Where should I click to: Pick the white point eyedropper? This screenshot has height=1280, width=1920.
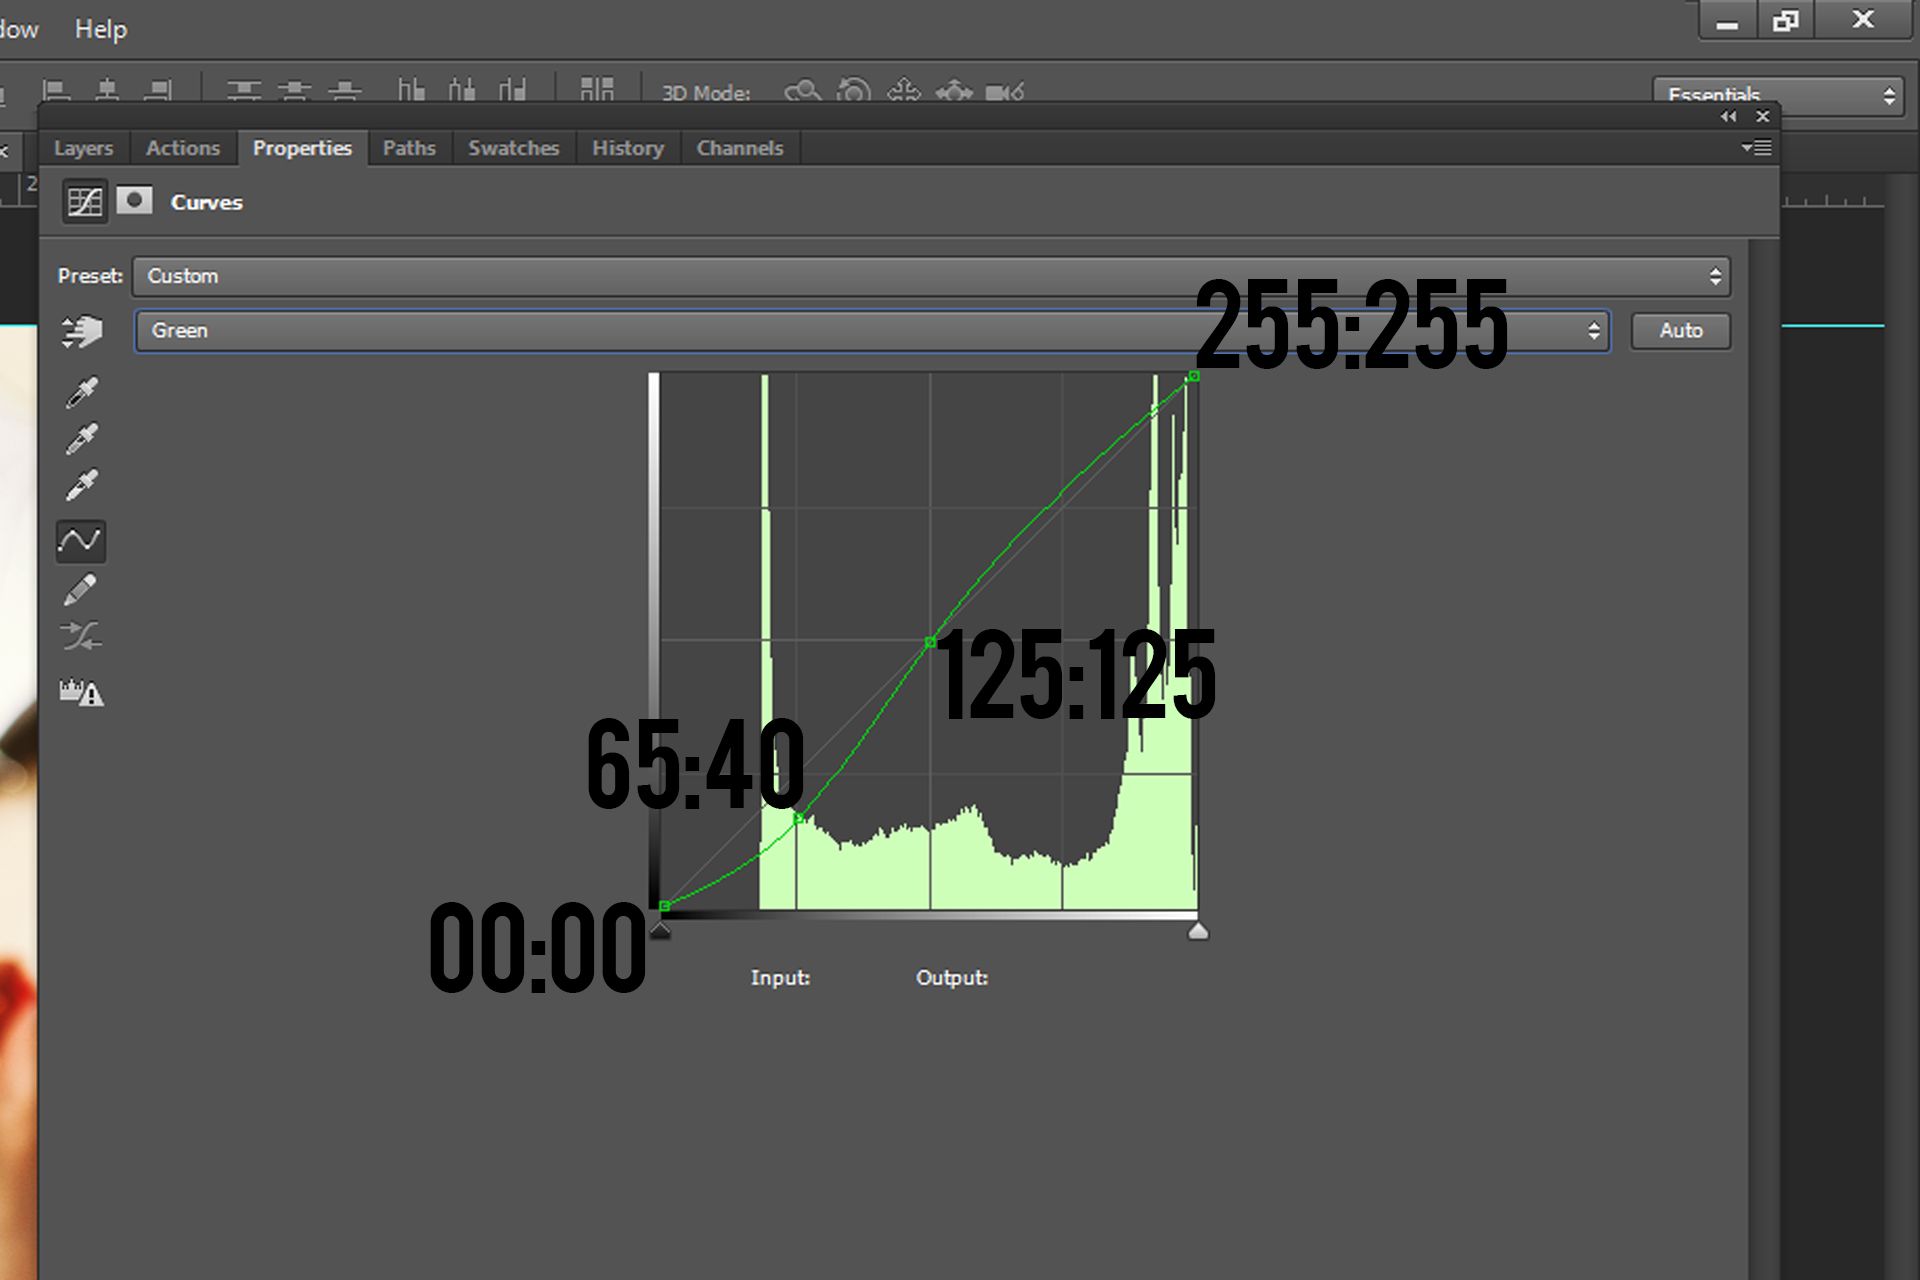pyautogui.click(x=81, y=485)
